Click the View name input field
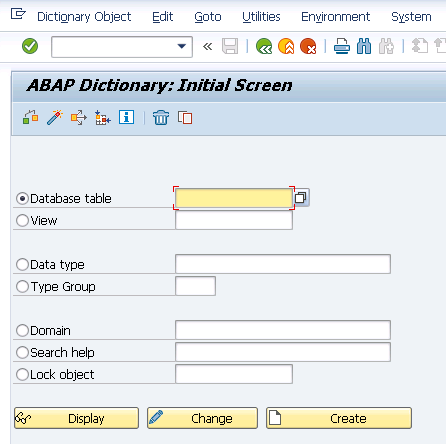Viewport: 446px width, 444px height. (x=234, y=220)
